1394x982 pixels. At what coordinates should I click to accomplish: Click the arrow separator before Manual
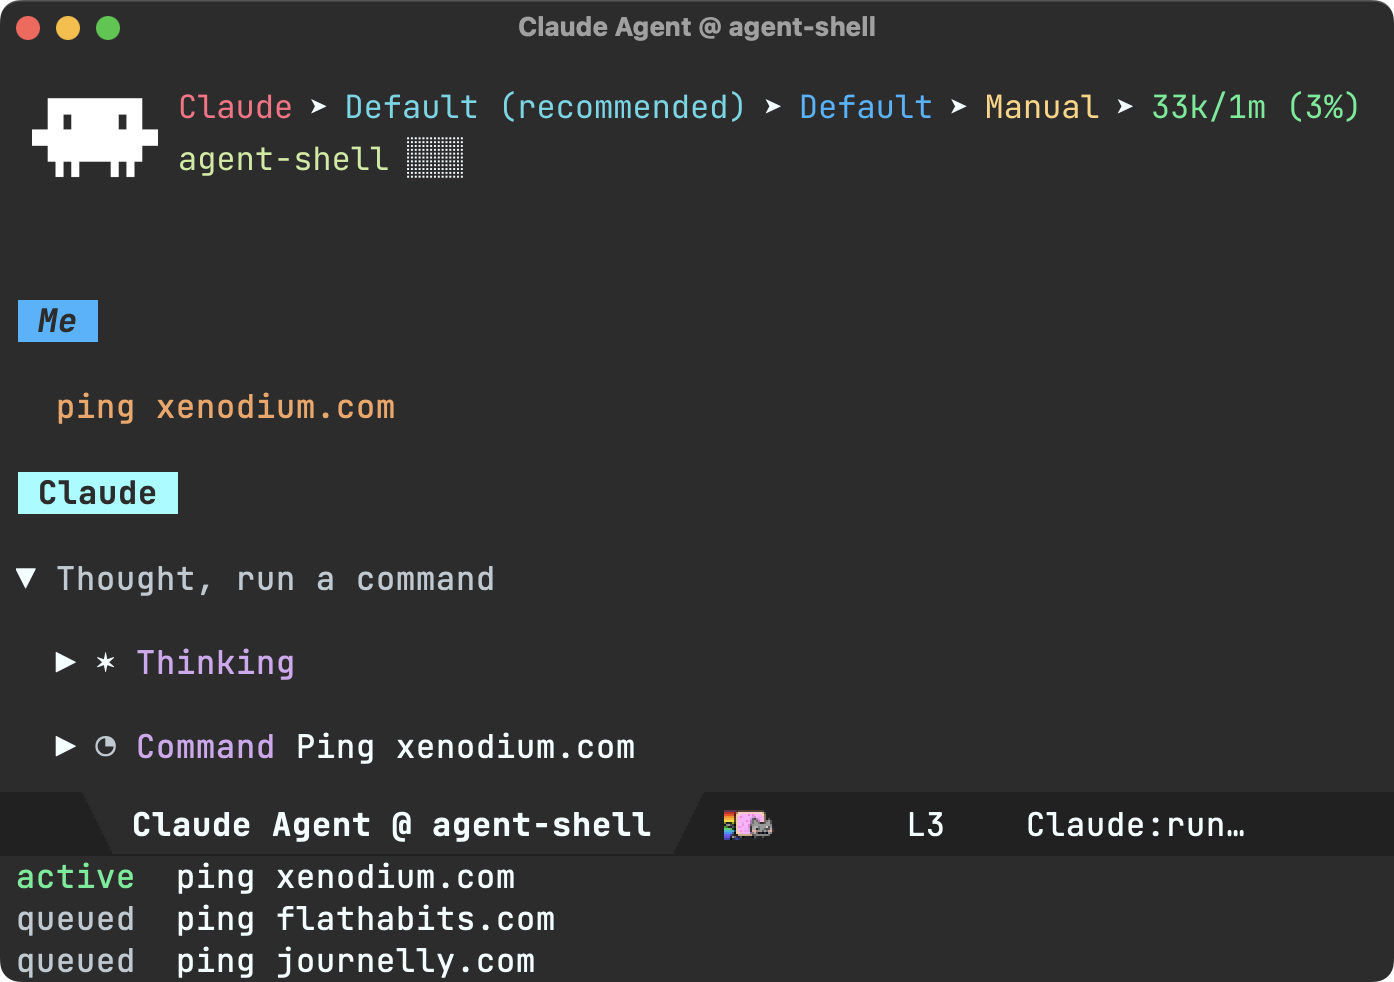[958, 106]
